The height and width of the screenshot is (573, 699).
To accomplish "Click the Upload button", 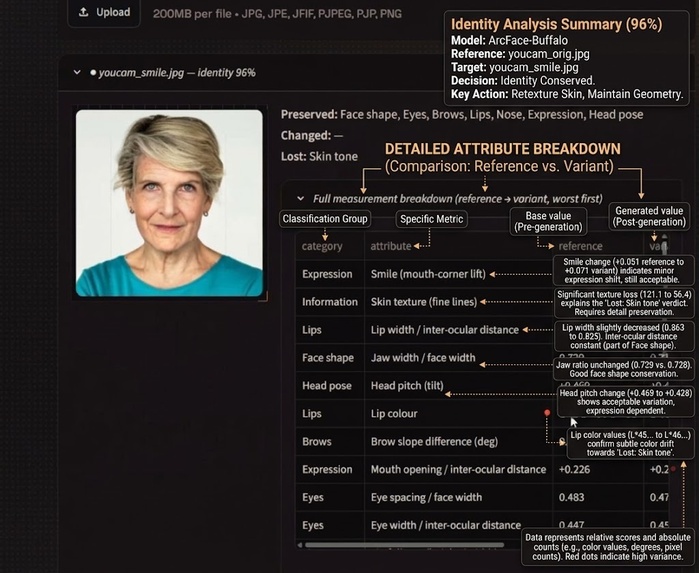I will pos(104,12).
